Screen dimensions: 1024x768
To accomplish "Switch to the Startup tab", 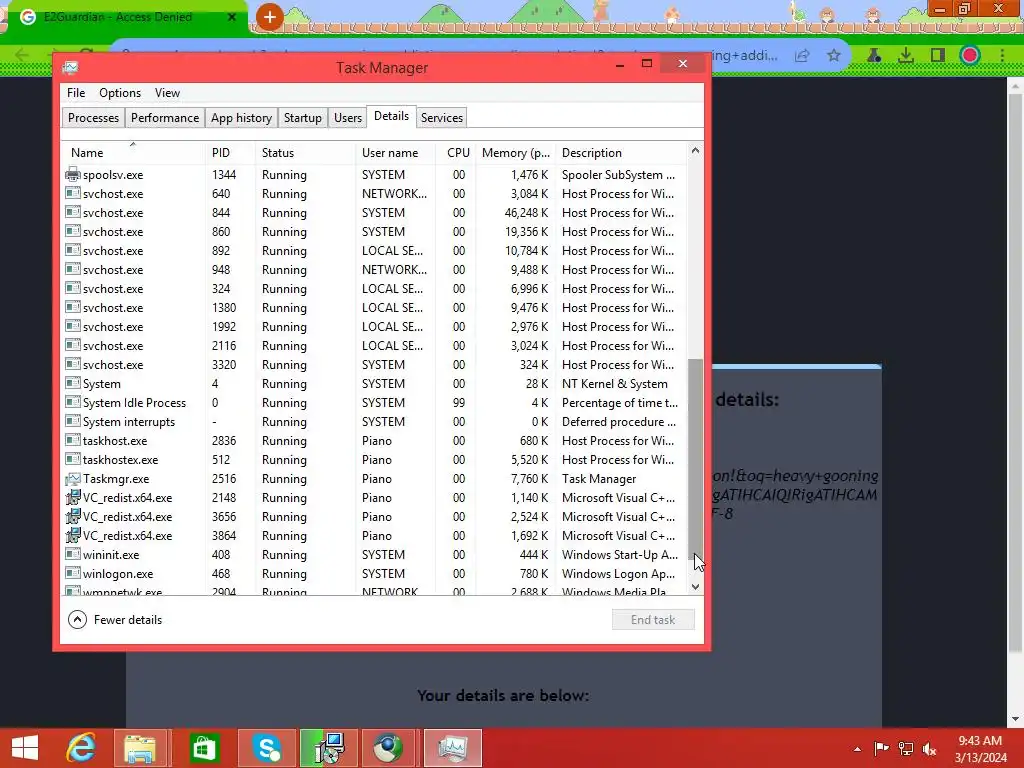I will click(302, 118).
